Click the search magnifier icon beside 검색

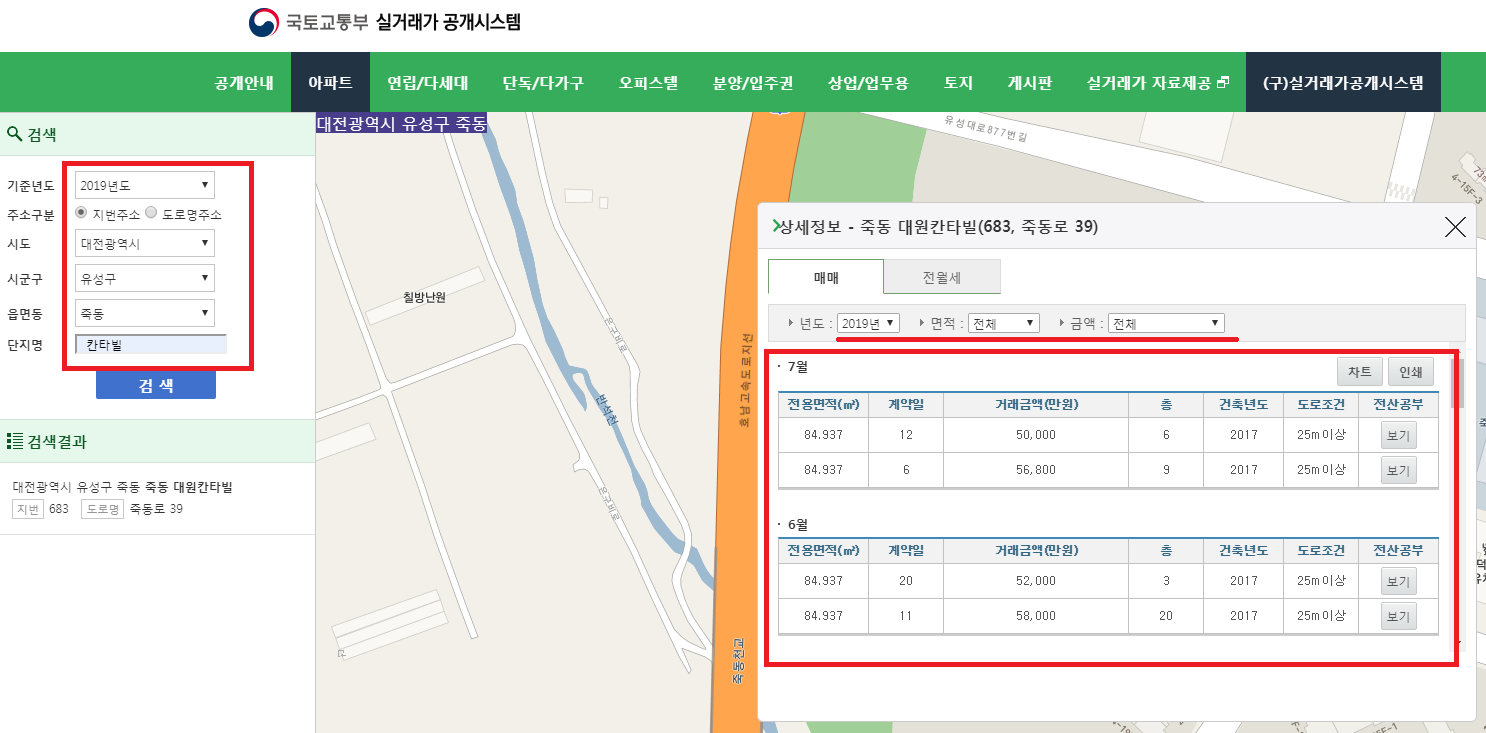[x=15, y=134]
